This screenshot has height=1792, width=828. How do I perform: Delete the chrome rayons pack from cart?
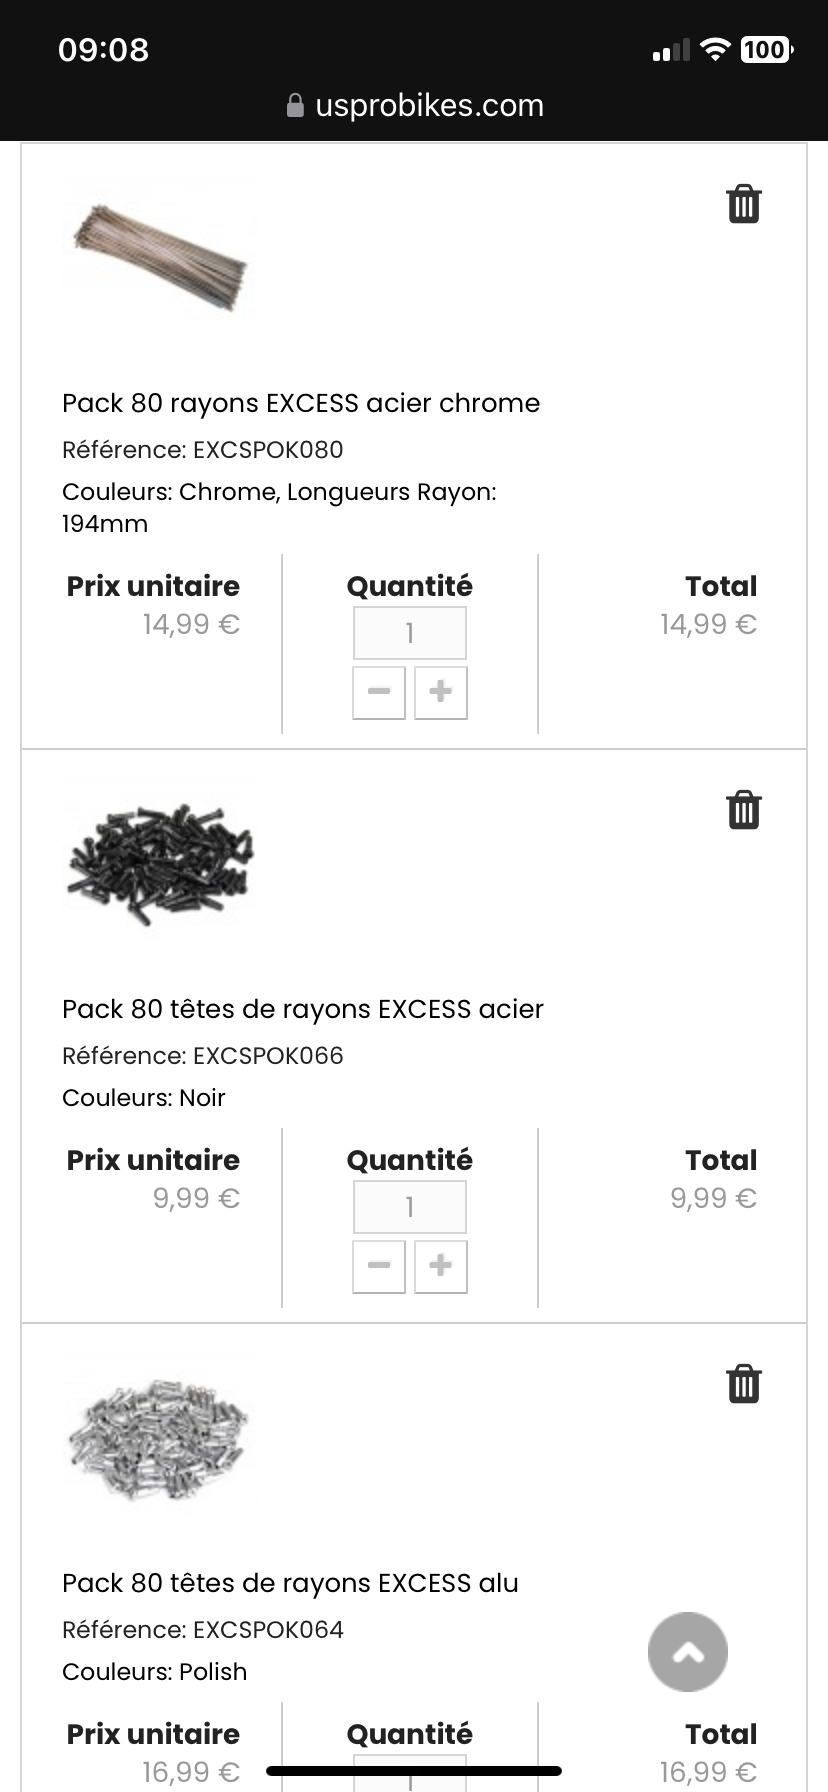pyautogui.click(x=743, y=204)
